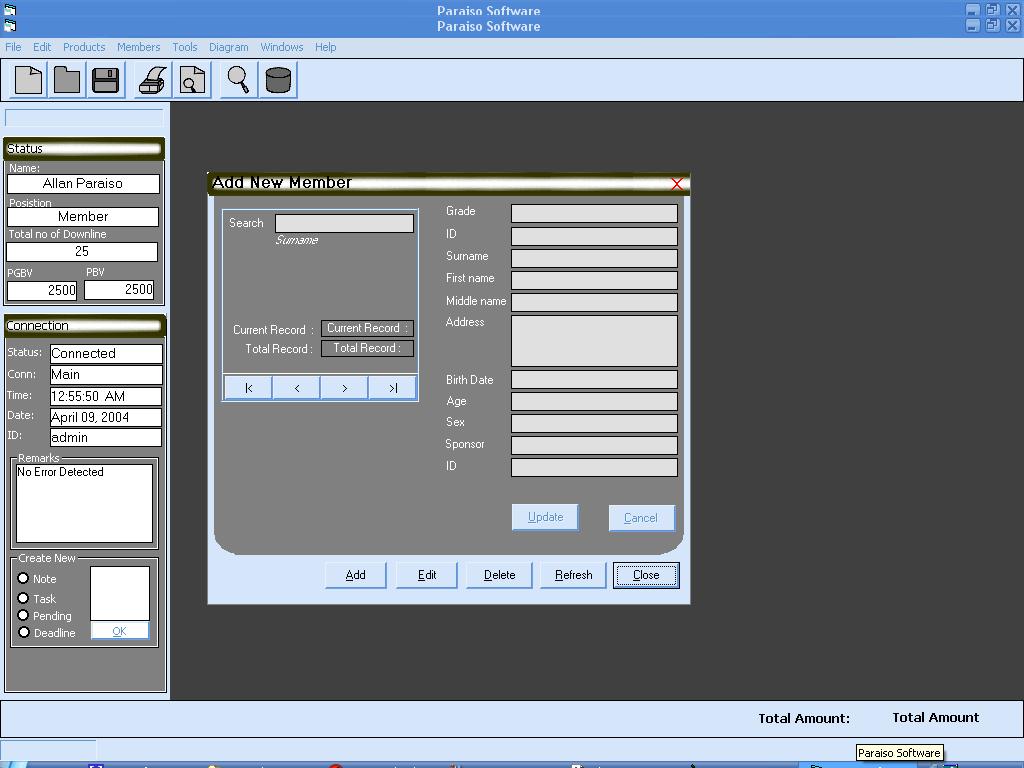Click the Print Preview toolbar icon

tap(192, 80)
